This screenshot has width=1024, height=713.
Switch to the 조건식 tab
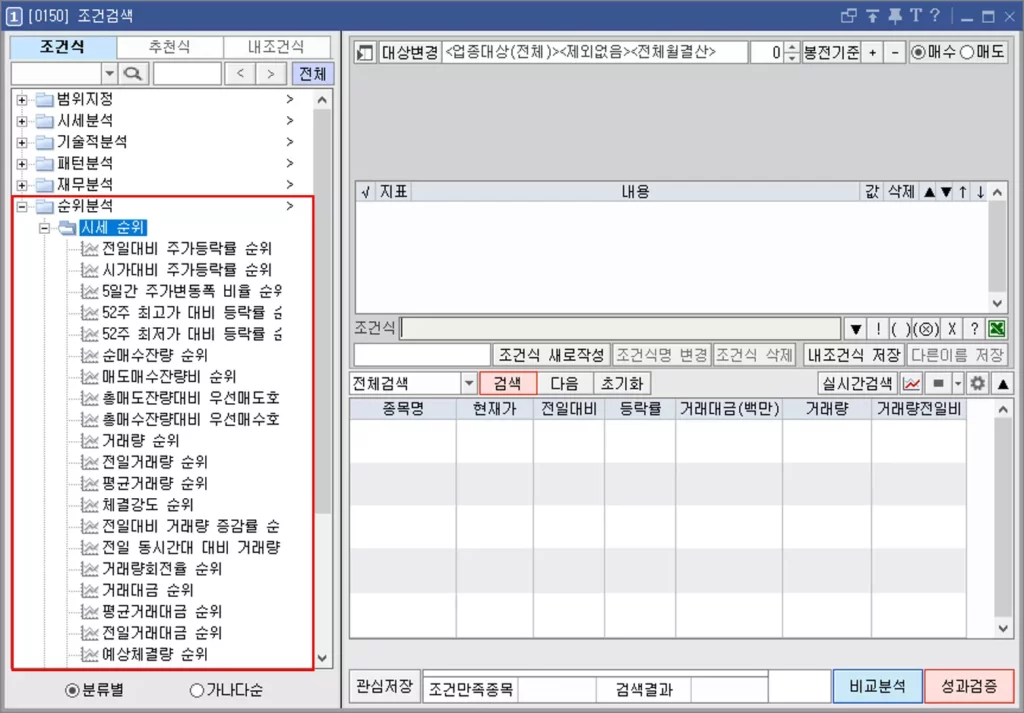tap(63, 47)
